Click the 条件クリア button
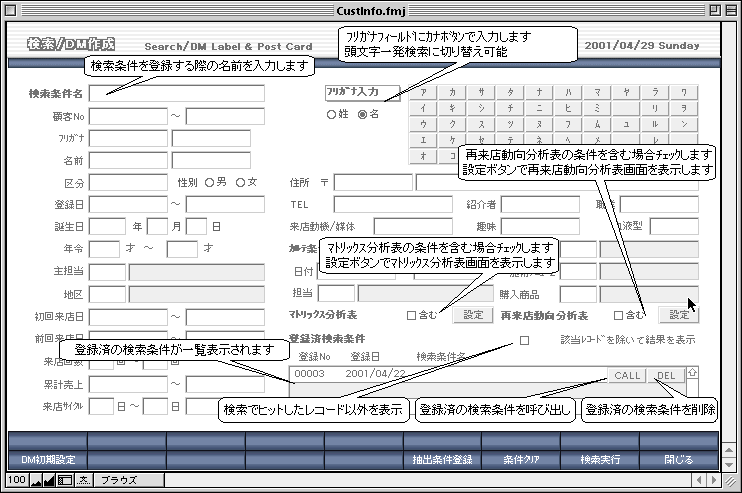742x493 pixels. tap(521, 459)
